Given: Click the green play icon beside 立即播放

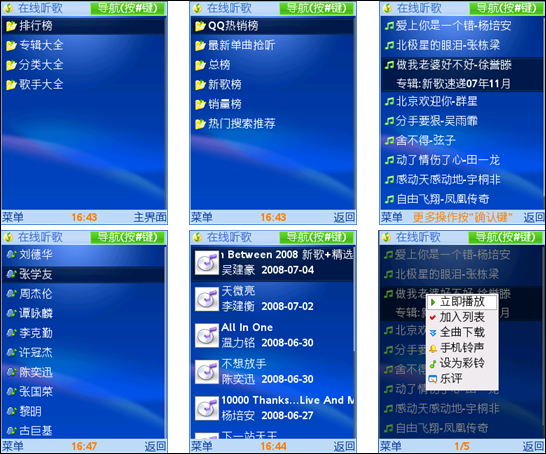Looking at the screenshot, I should coord(433,302).
